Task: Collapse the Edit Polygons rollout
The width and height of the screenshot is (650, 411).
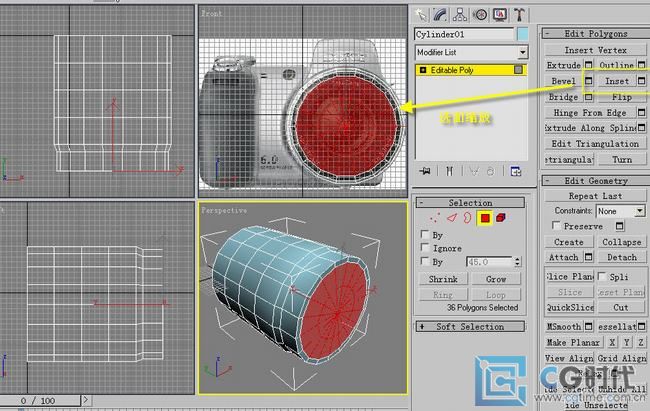Action: tap(596, 34)
